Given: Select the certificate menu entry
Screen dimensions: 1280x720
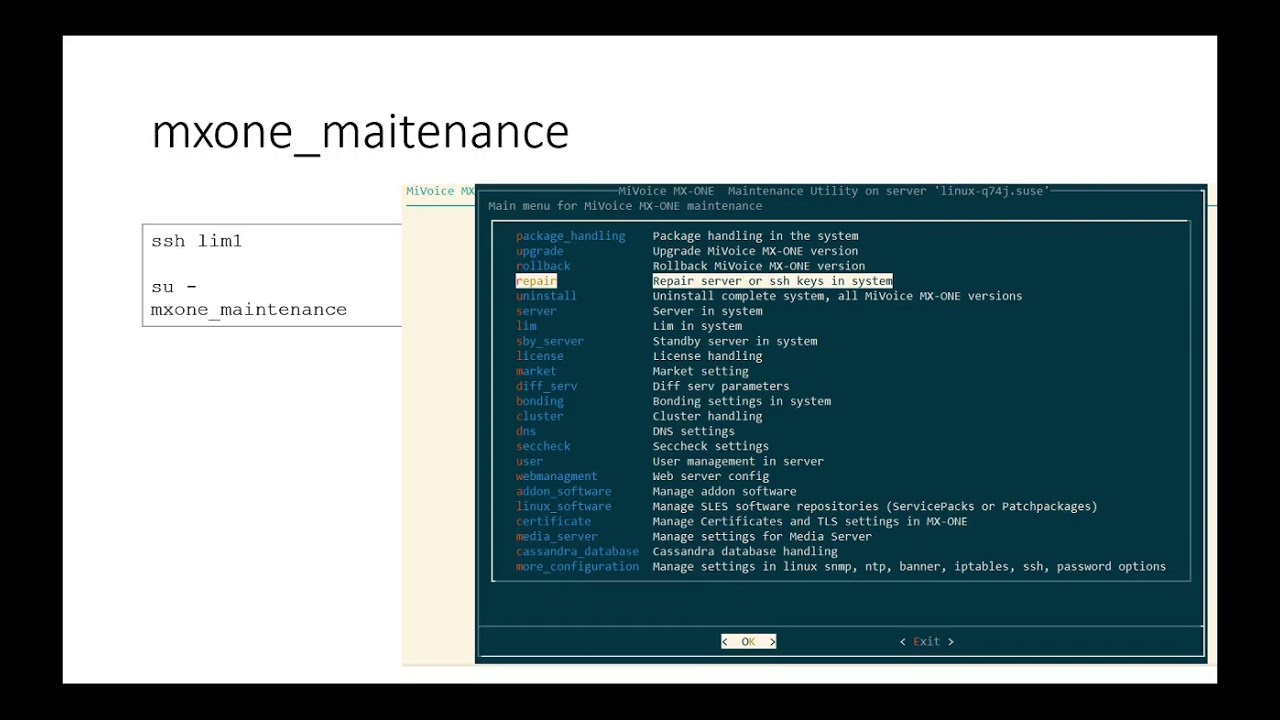Looking at the screenshot, I should (553, 521).
